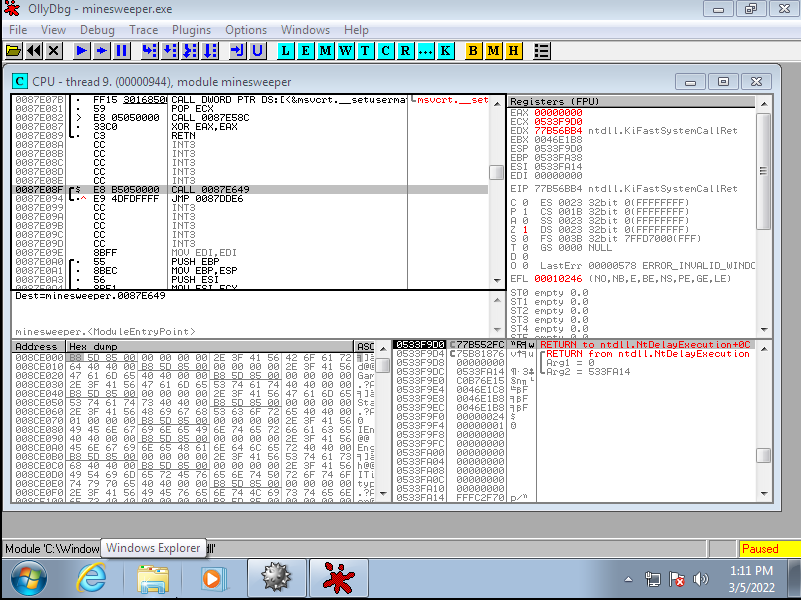The image size is (801, 600).
Task: Select the P flag value in registers
Action: (x=525, y=212)
